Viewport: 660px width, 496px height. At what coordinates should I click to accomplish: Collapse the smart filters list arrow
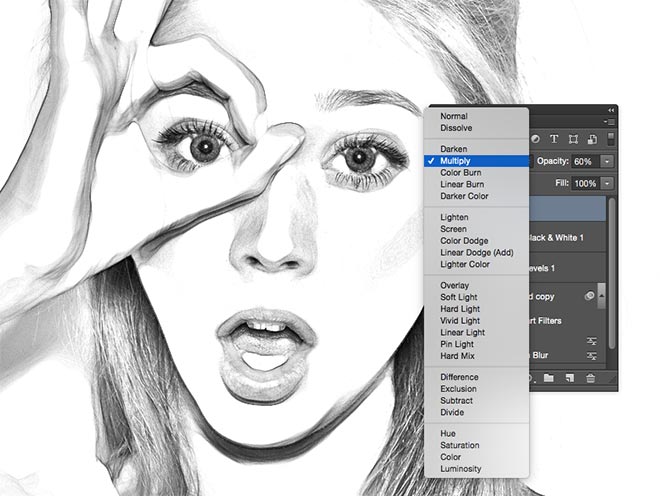(603, 296)
